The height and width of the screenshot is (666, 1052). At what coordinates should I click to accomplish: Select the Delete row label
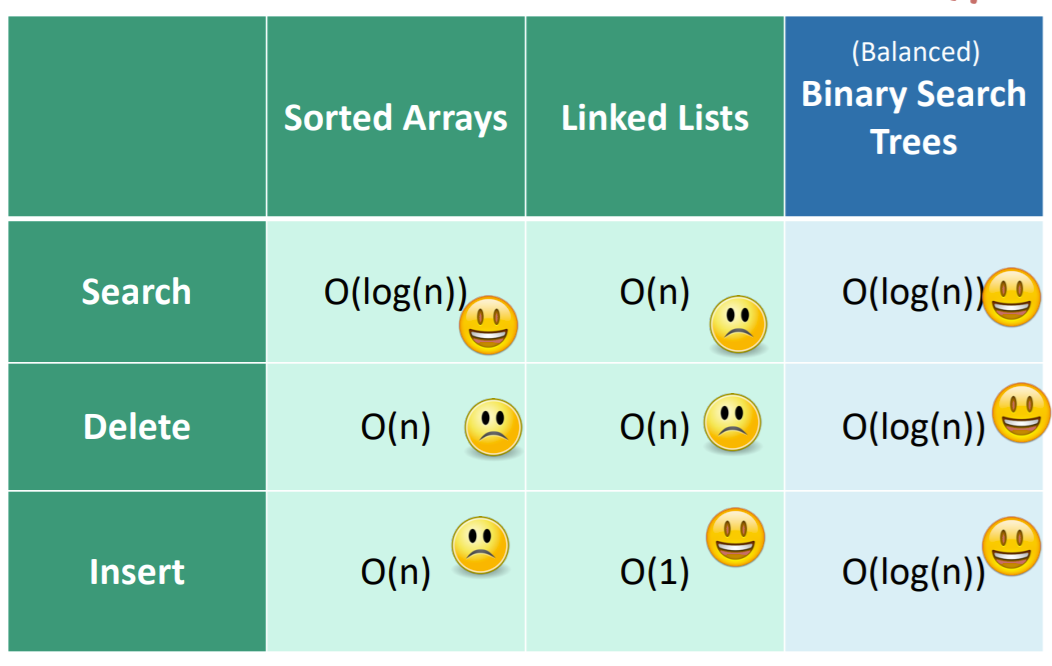pos(137,427)
